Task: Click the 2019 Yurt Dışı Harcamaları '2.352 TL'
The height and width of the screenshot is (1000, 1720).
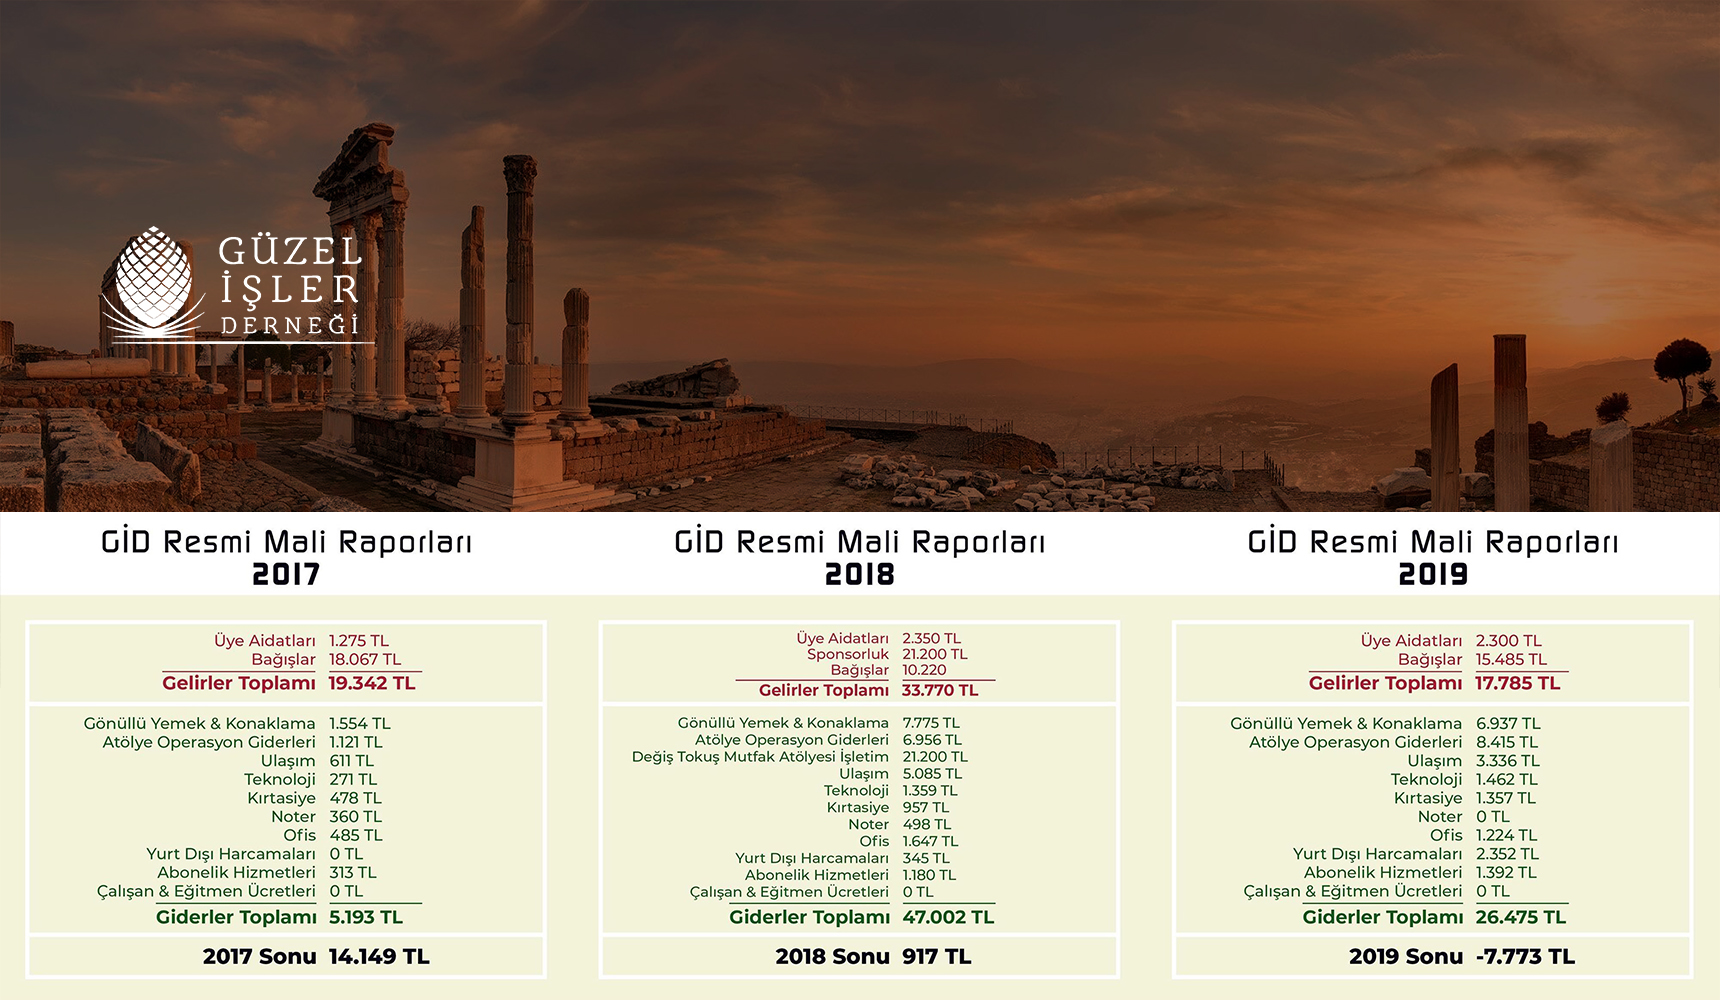Action: pyautogui.click(x=1507, y=854)
